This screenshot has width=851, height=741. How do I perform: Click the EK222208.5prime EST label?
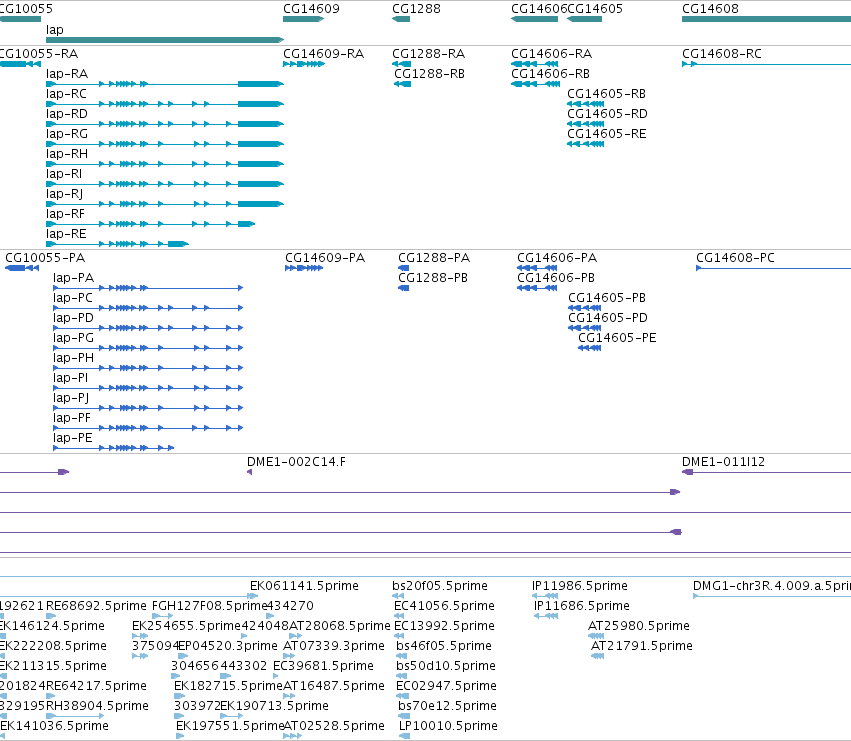(53, 646)
